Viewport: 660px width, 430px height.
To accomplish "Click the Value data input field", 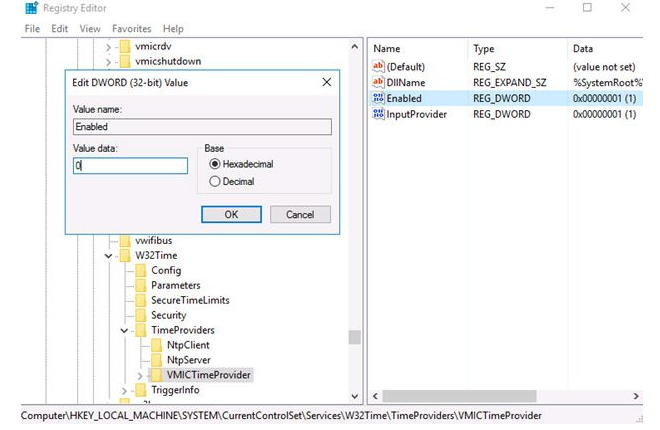I will click(130, 166).
